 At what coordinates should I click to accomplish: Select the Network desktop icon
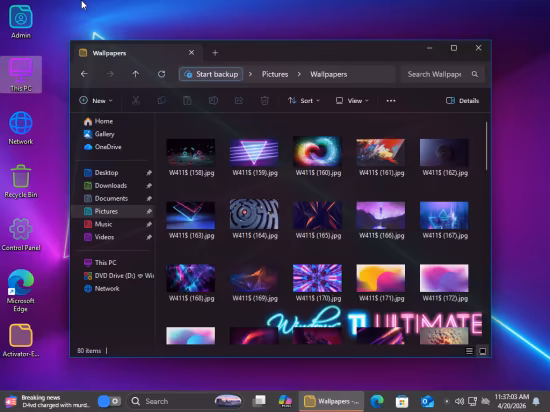(21, 128)
